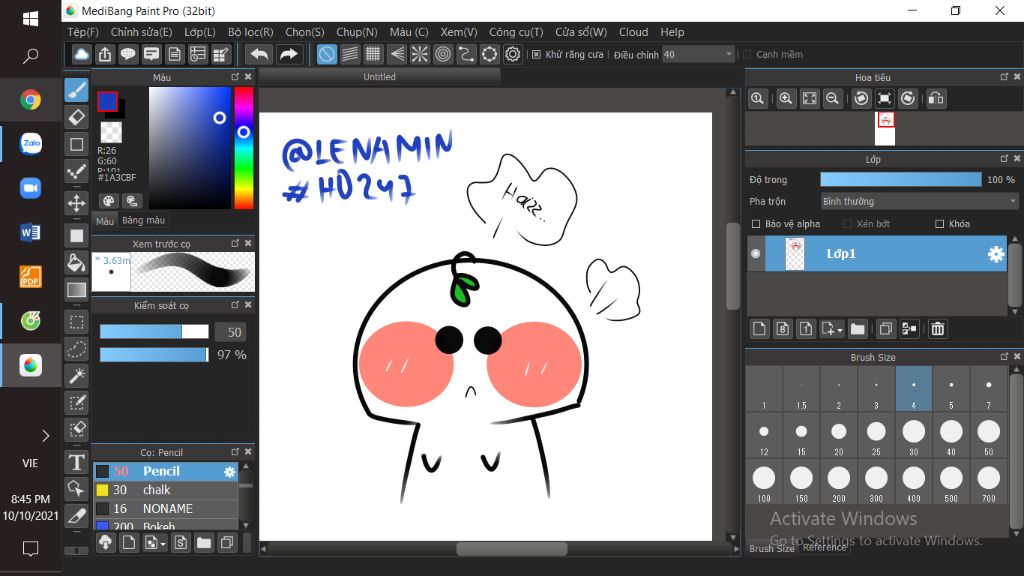This screenshot has width=1024, height=576.
Task: Enable Khóa layer checkbox
Action: click(939, 224)
